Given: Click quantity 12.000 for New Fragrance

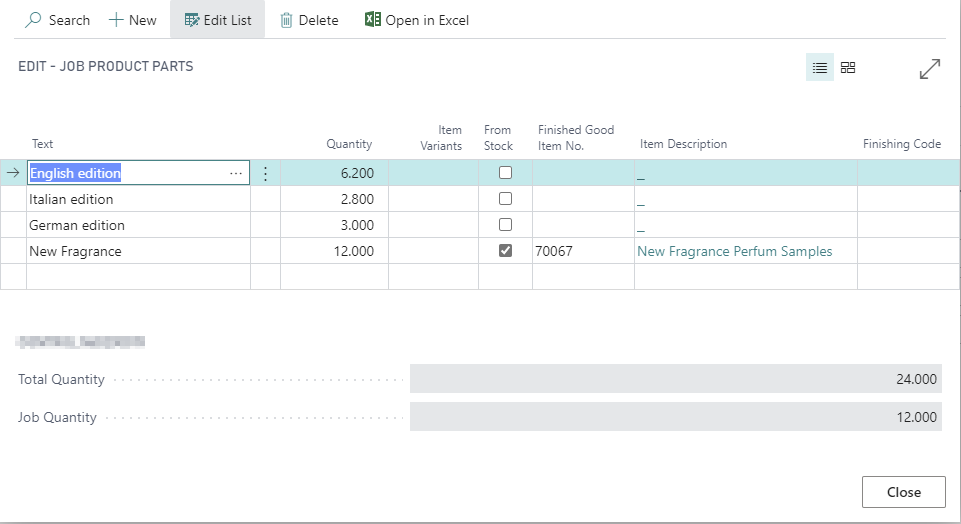Looking at the screenshot, I should [334, 251].
